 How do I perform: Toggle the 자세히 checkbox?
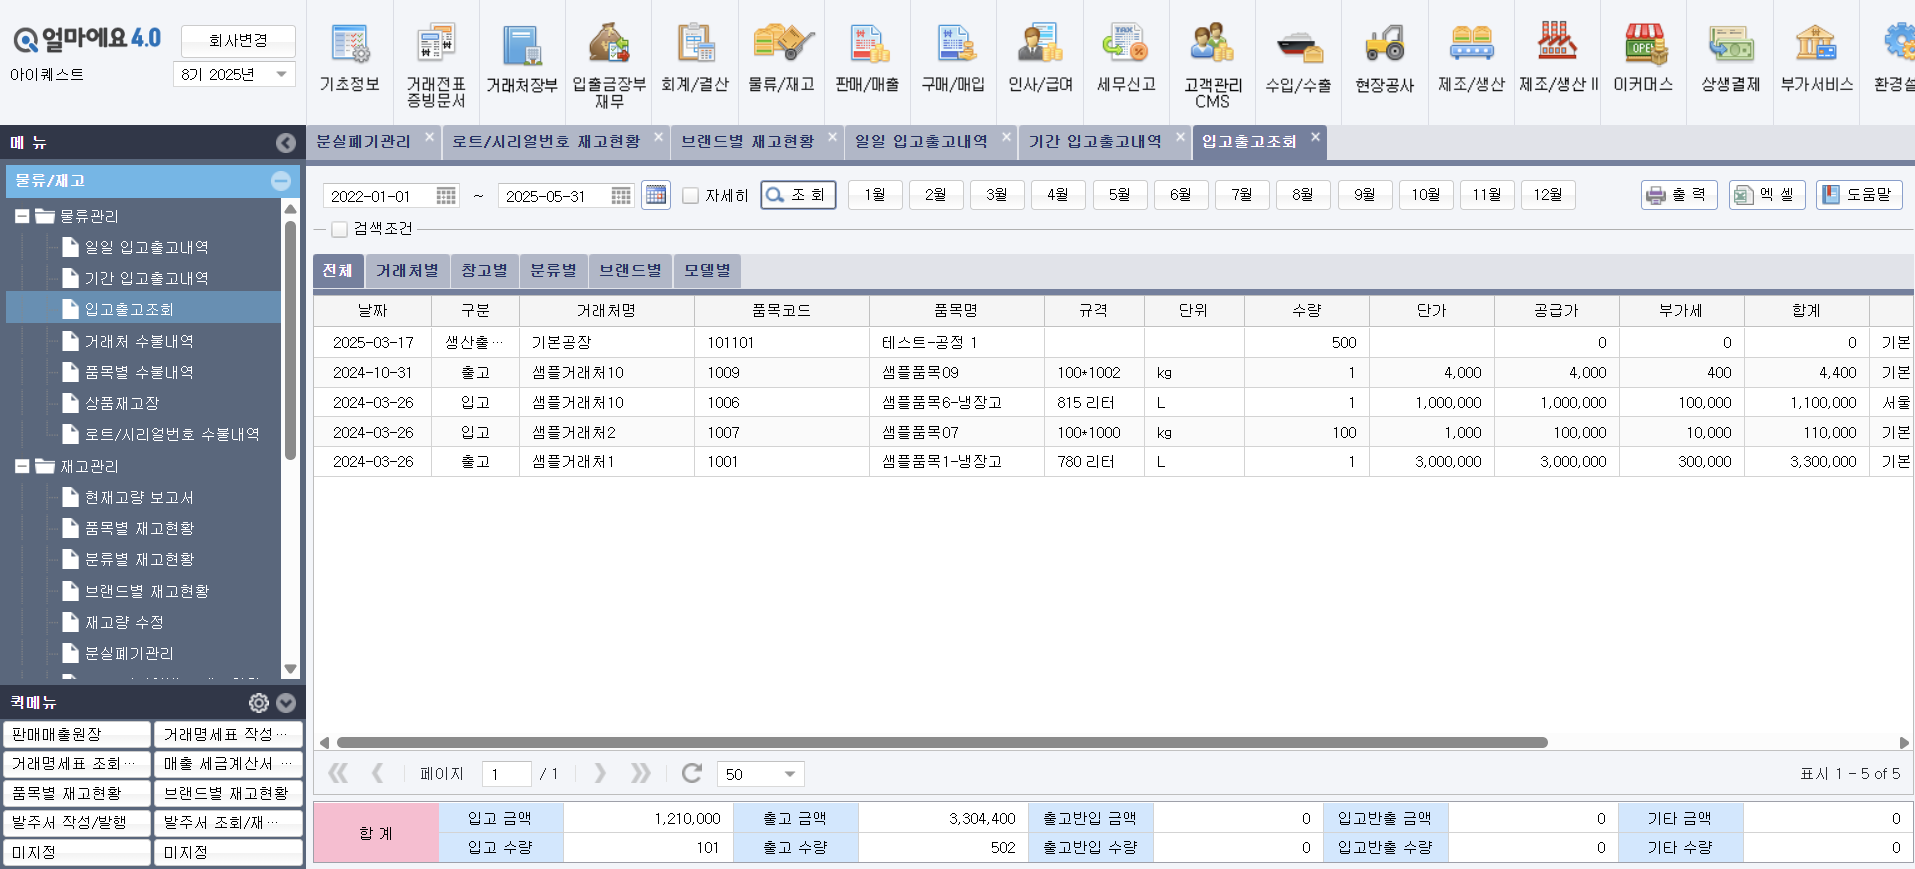coord(690,195)
